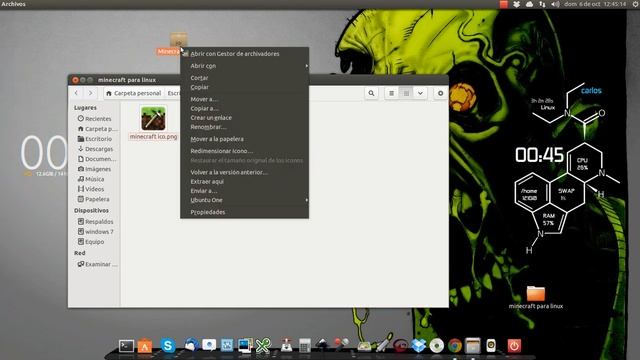640x360 pixels.
Task: Click the red power button in dock
Action: tap(514, 346)
